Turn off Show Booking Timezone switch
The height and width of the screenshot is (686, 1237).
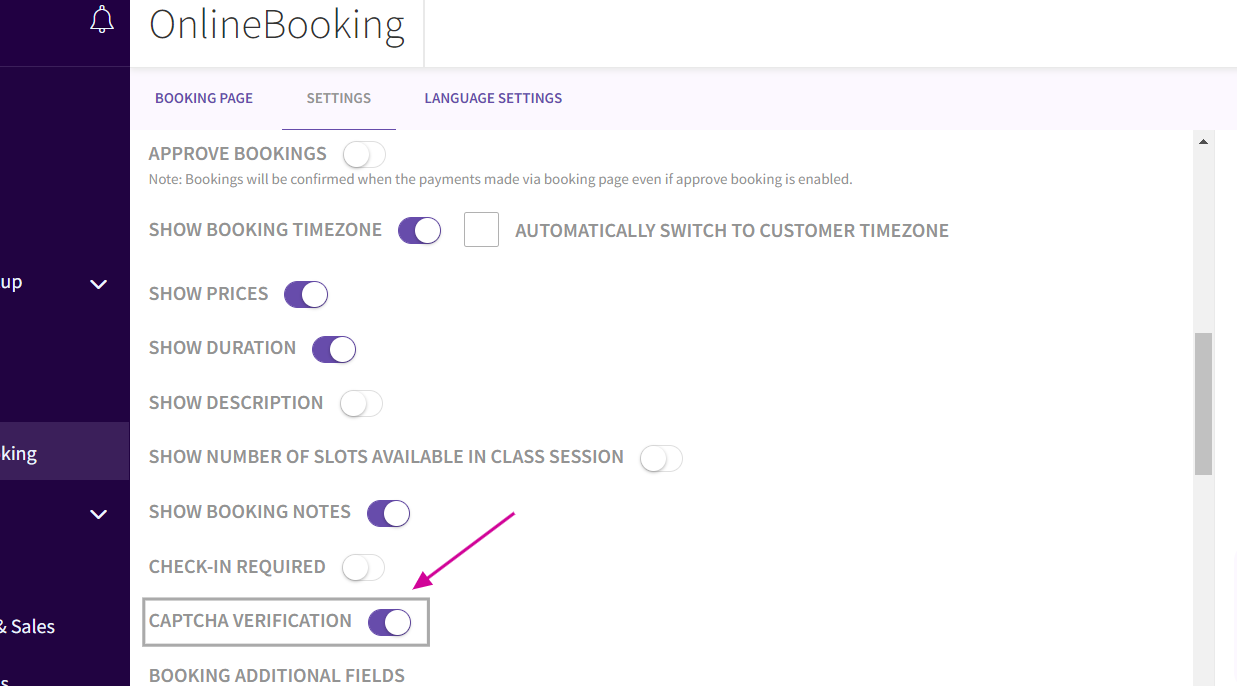[420, 231]
